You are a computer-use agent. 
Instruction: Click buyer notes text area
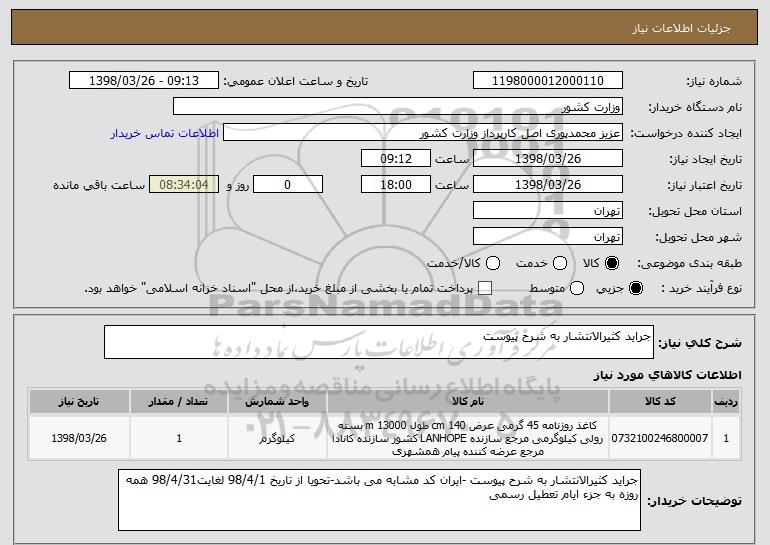(379, 500)
